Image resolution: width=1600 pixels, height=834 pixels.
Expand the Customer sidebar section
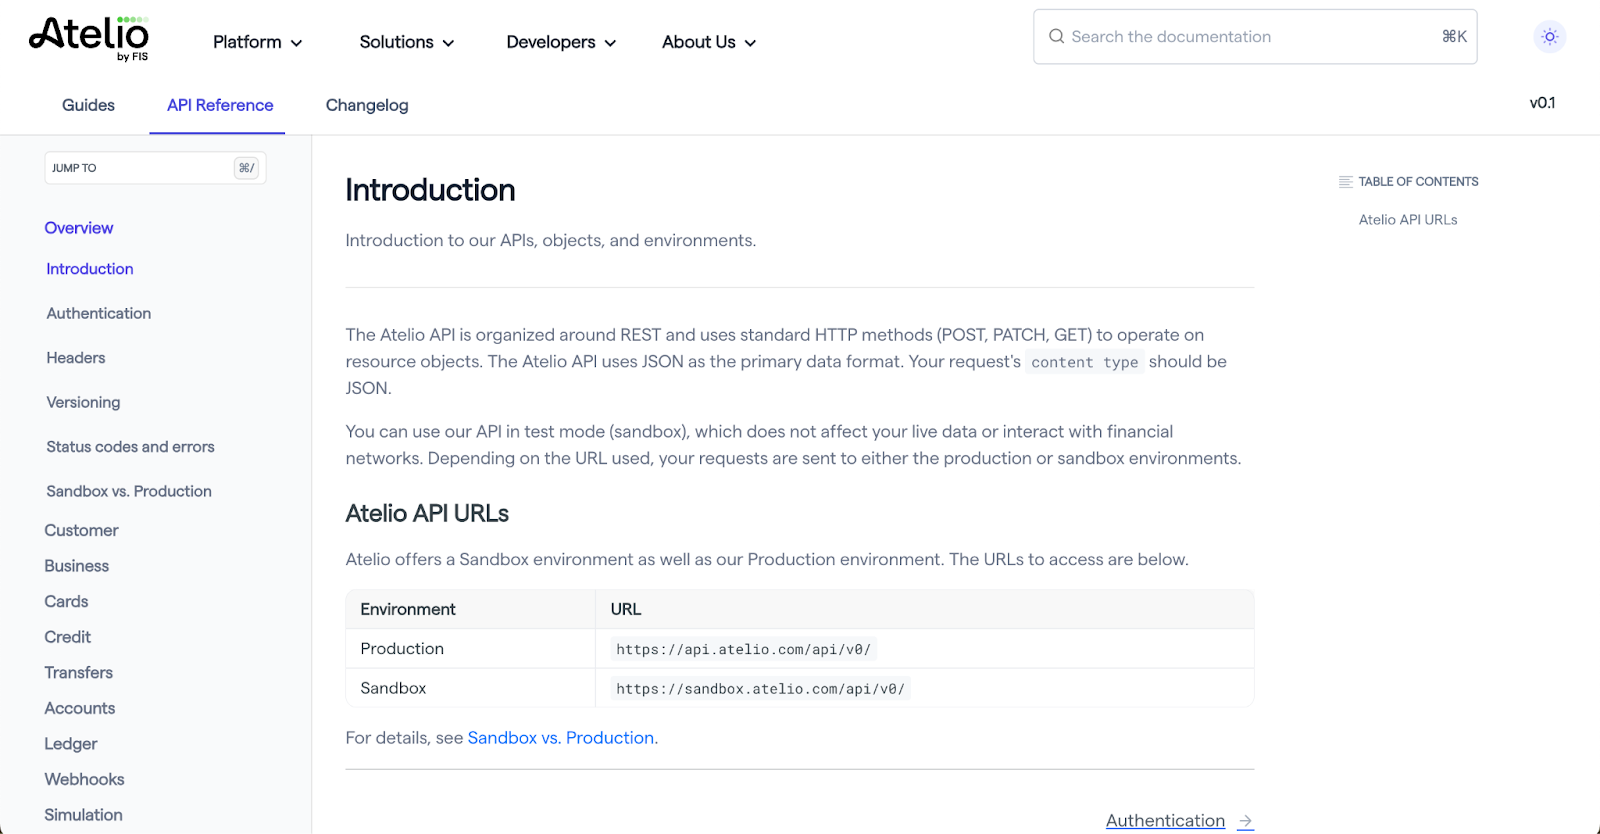(81, 530)
